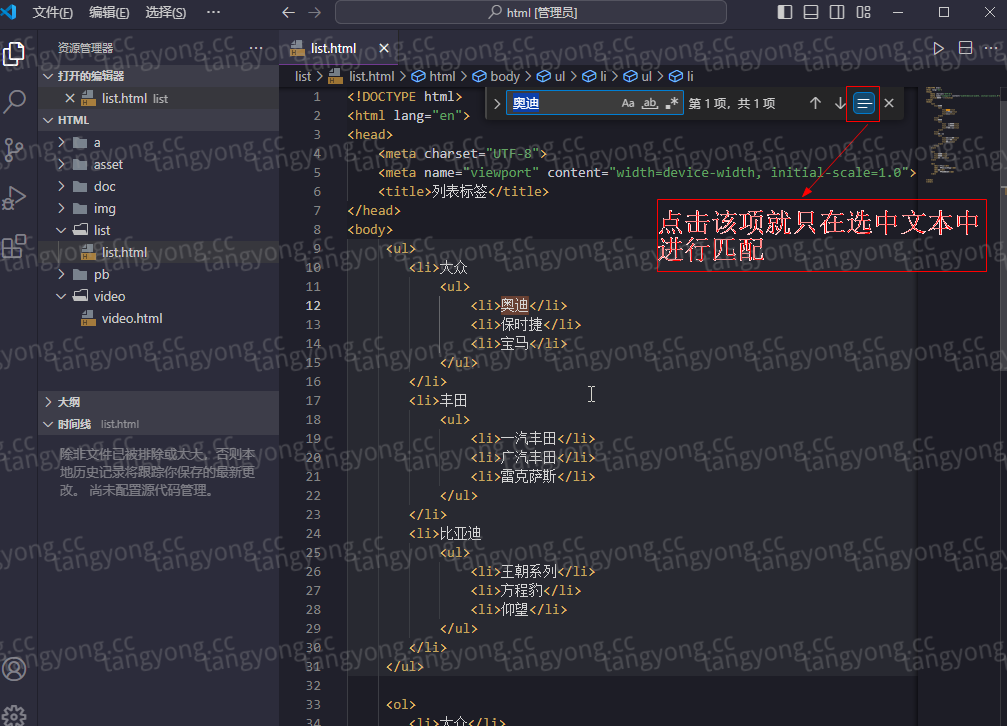Collapse the Open Editors section
The width and height of the screenshot is (1007, 726).
(48, 76)
